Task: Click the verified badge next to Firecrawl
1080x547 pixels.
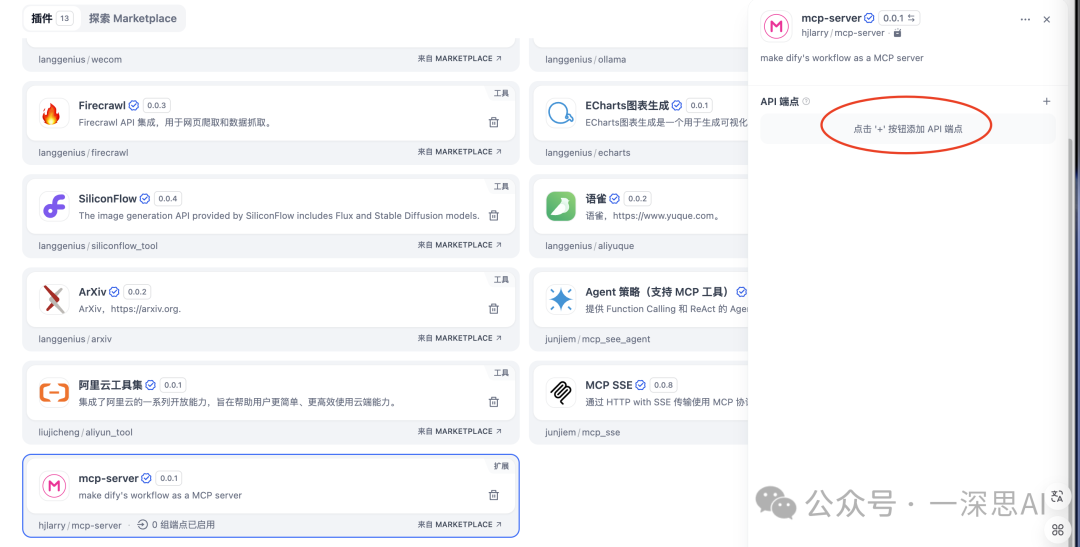Action: 134,105
